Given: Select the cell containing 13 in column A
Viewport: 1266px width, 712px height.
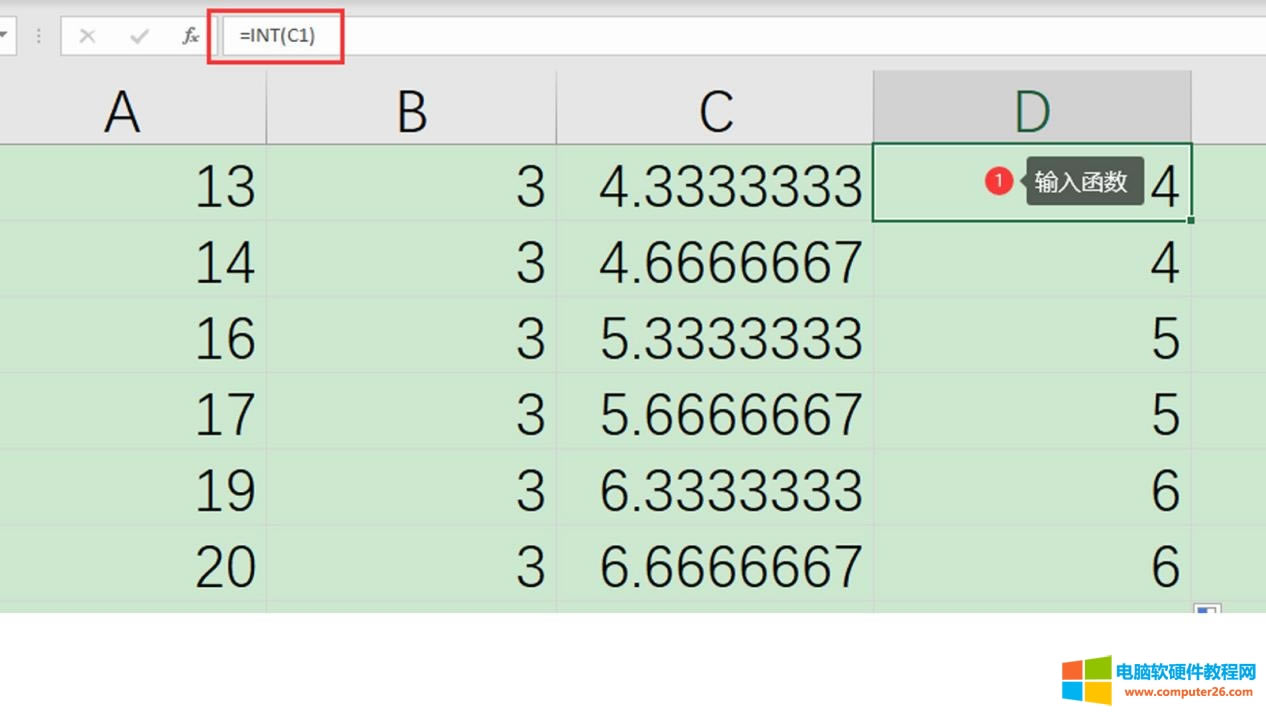Looking at the screenshot, I should (x=133, y=185).
